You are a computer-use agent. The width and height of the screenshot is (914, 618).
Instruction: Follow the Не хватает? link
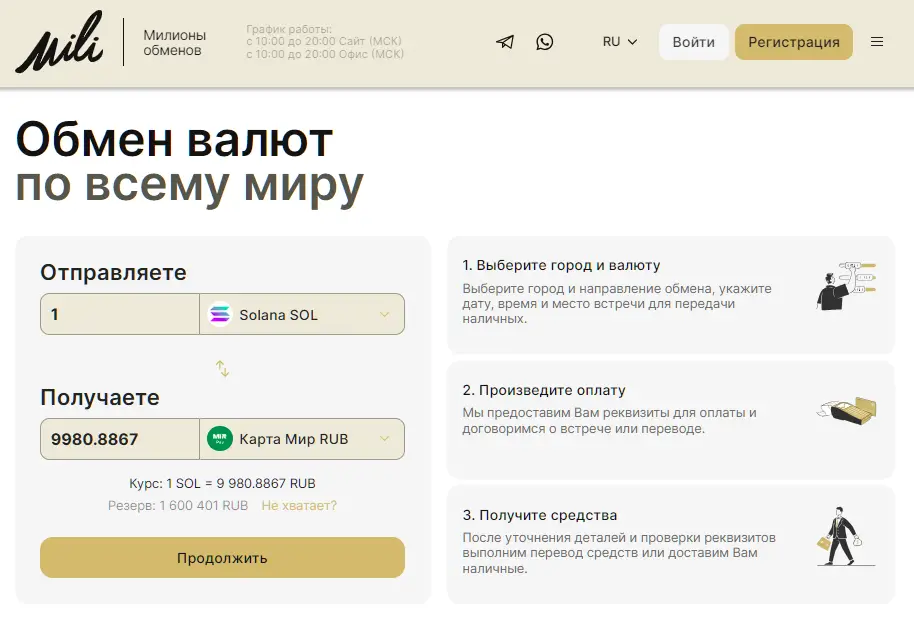[x=299, y=506]
